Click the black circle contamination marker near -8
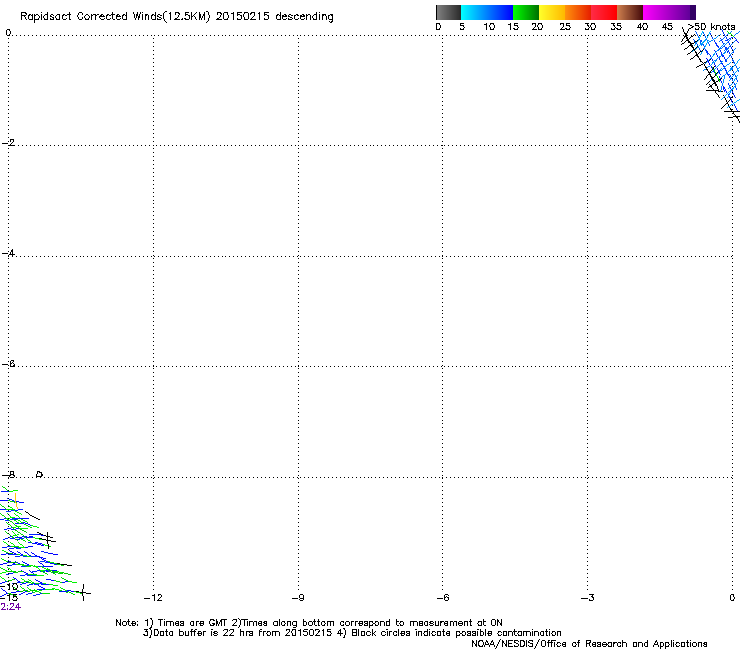This screenshot has height=650, width=740. click(x=40, y=474)
